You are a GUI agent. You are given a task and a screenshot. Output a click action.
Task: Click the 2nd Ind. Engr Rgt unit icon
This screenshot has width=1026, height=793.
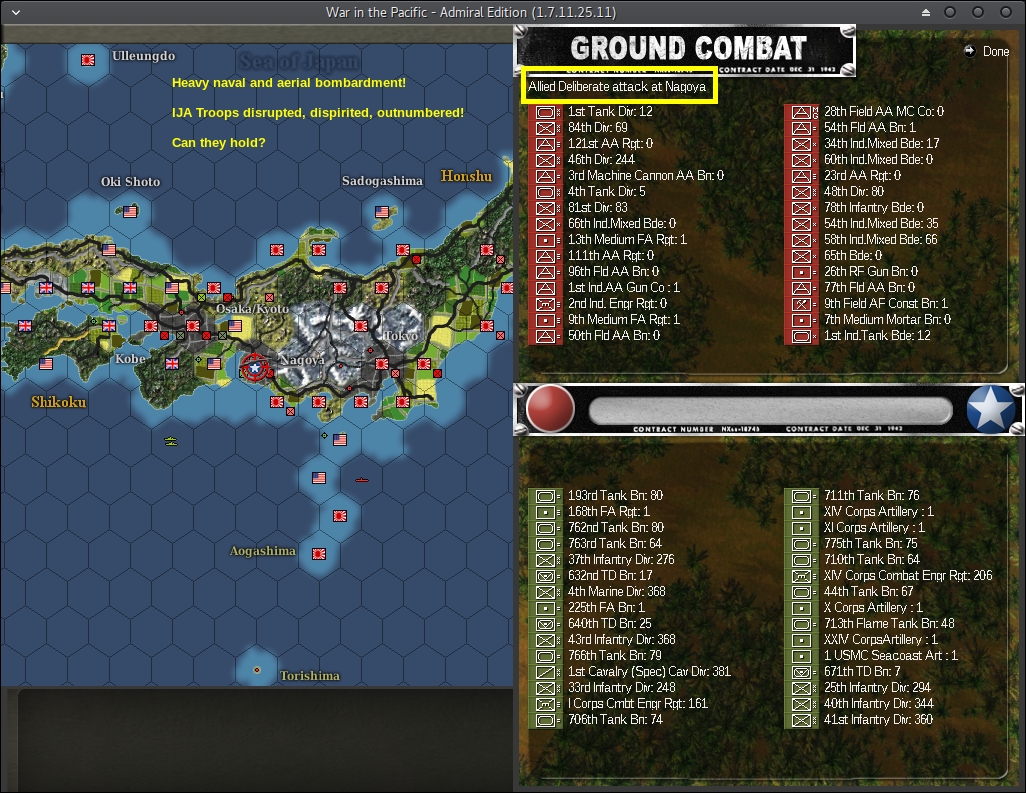coord(545,304)
